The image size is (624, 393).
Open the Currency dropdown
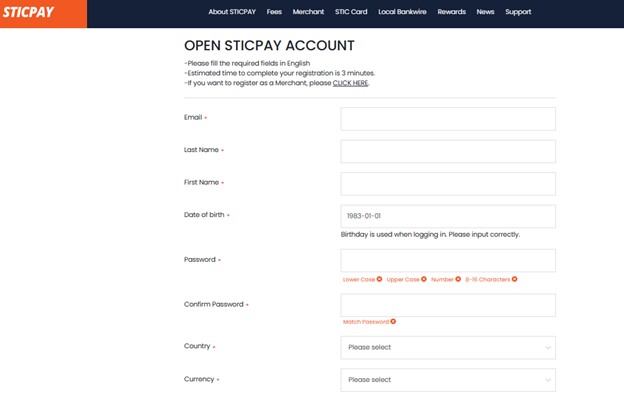pos(448,380)
